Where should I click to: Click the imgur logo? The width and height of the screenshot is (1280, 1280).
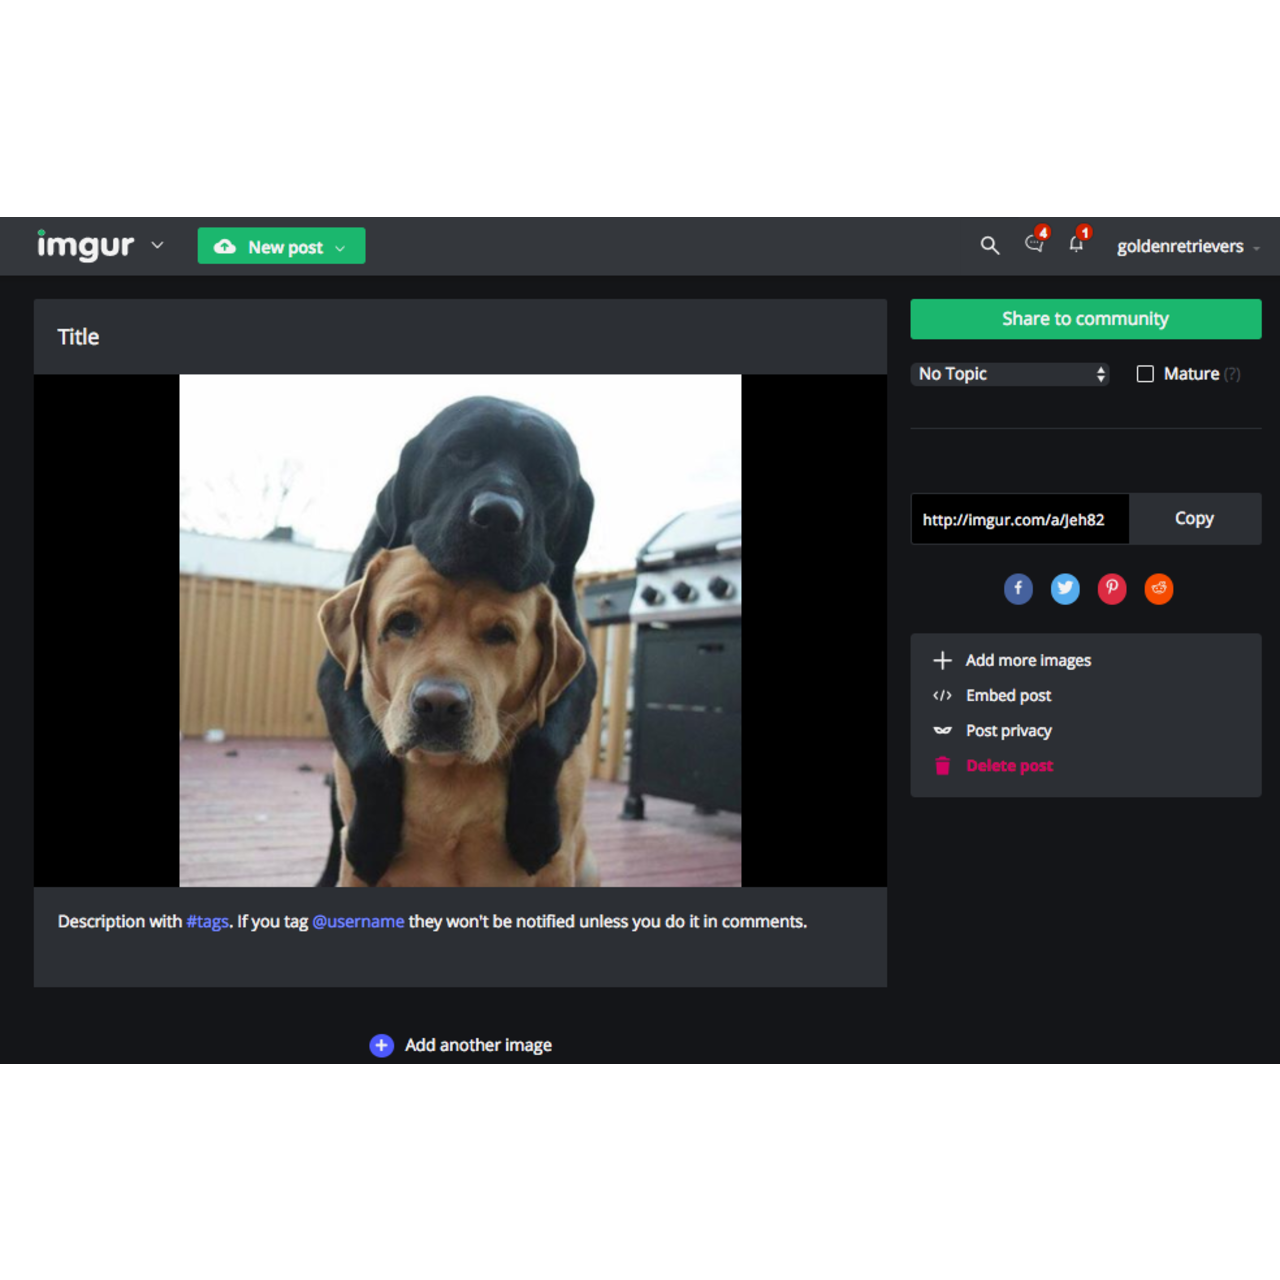point(84,245)
